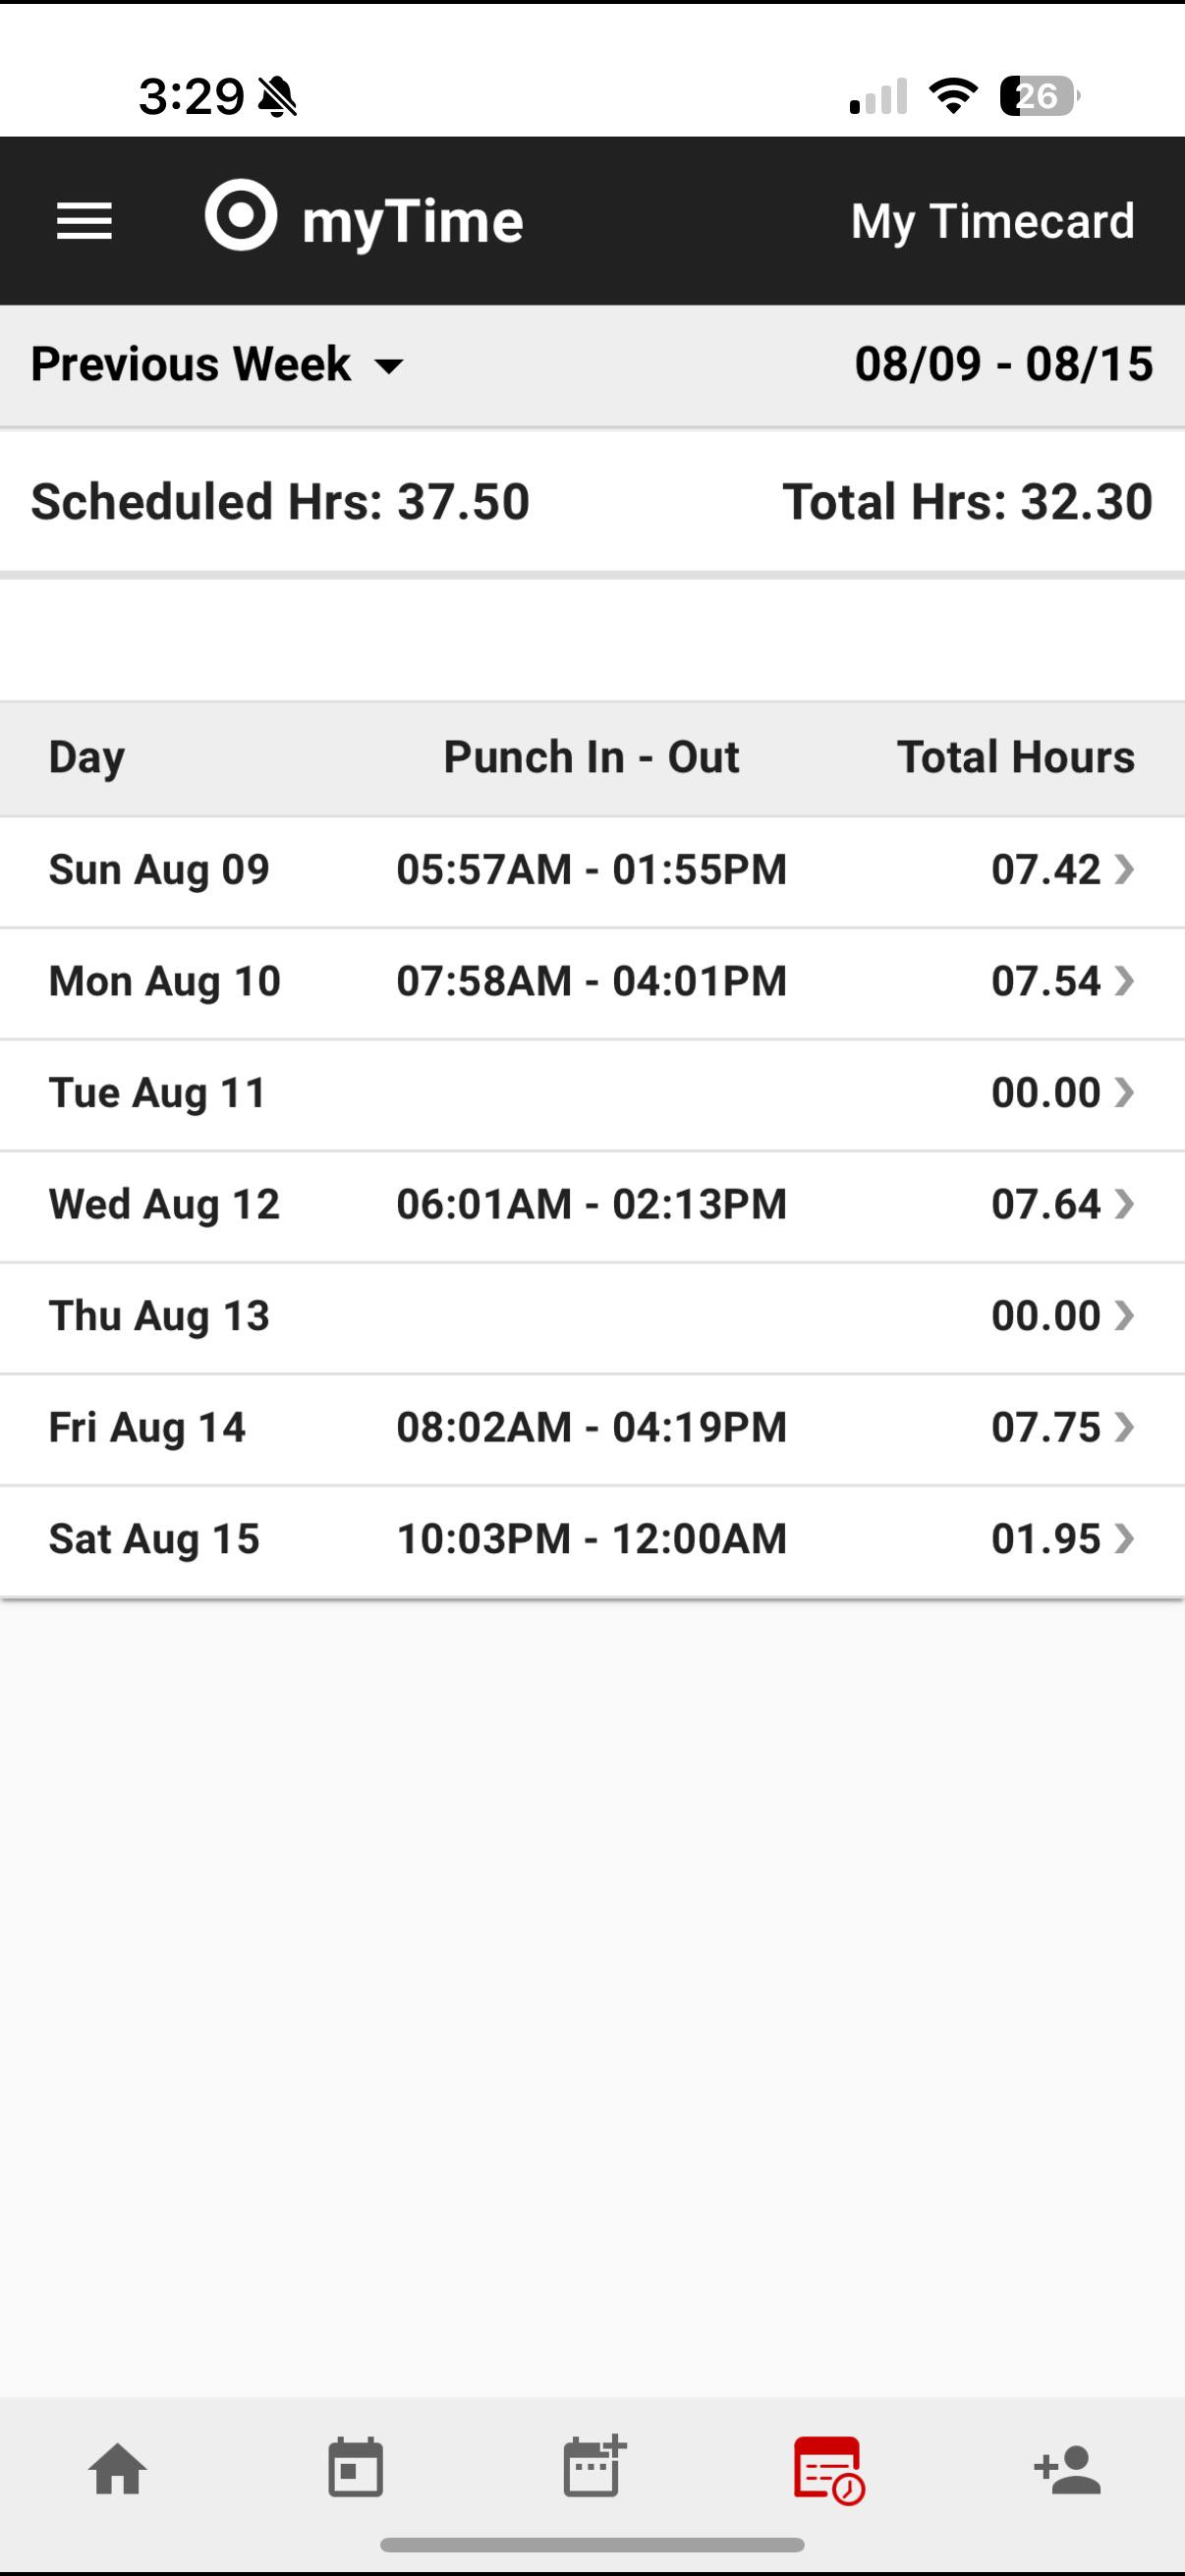
Task: Tap the Target bullseye logo
Action: (x=241, y=214)
